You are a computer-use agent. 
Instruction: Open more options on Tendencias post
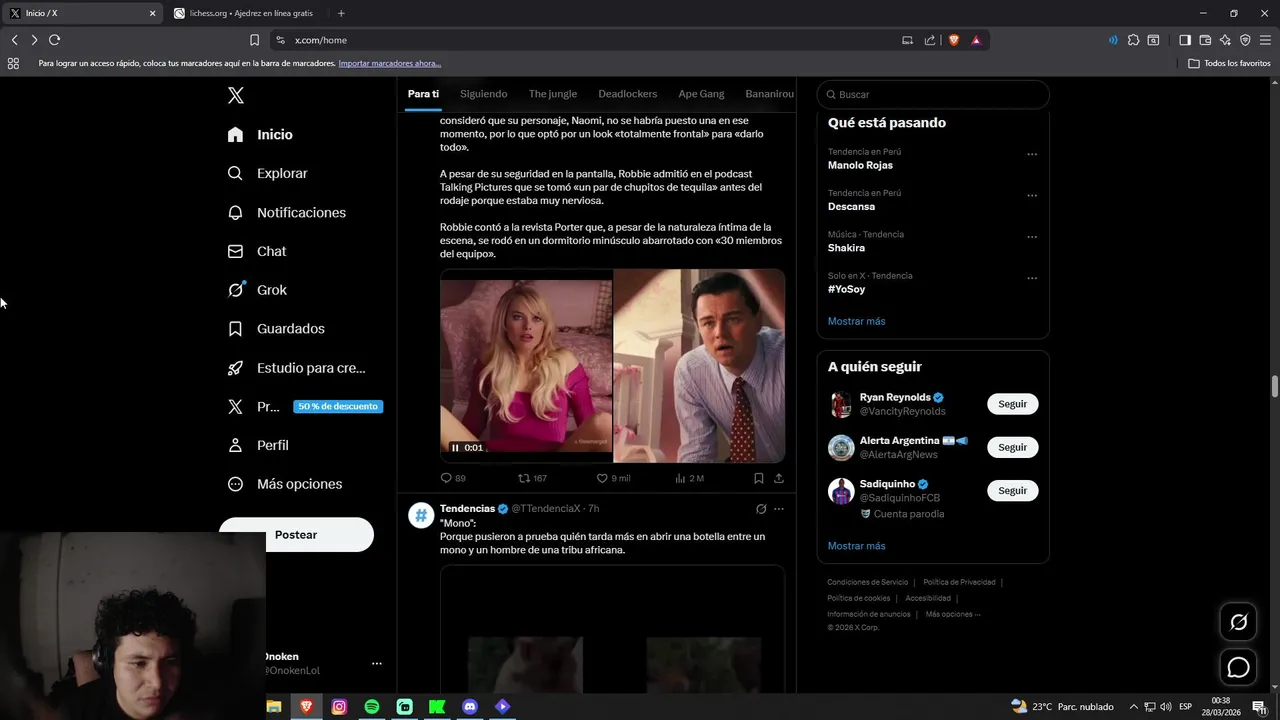(779, 509)
